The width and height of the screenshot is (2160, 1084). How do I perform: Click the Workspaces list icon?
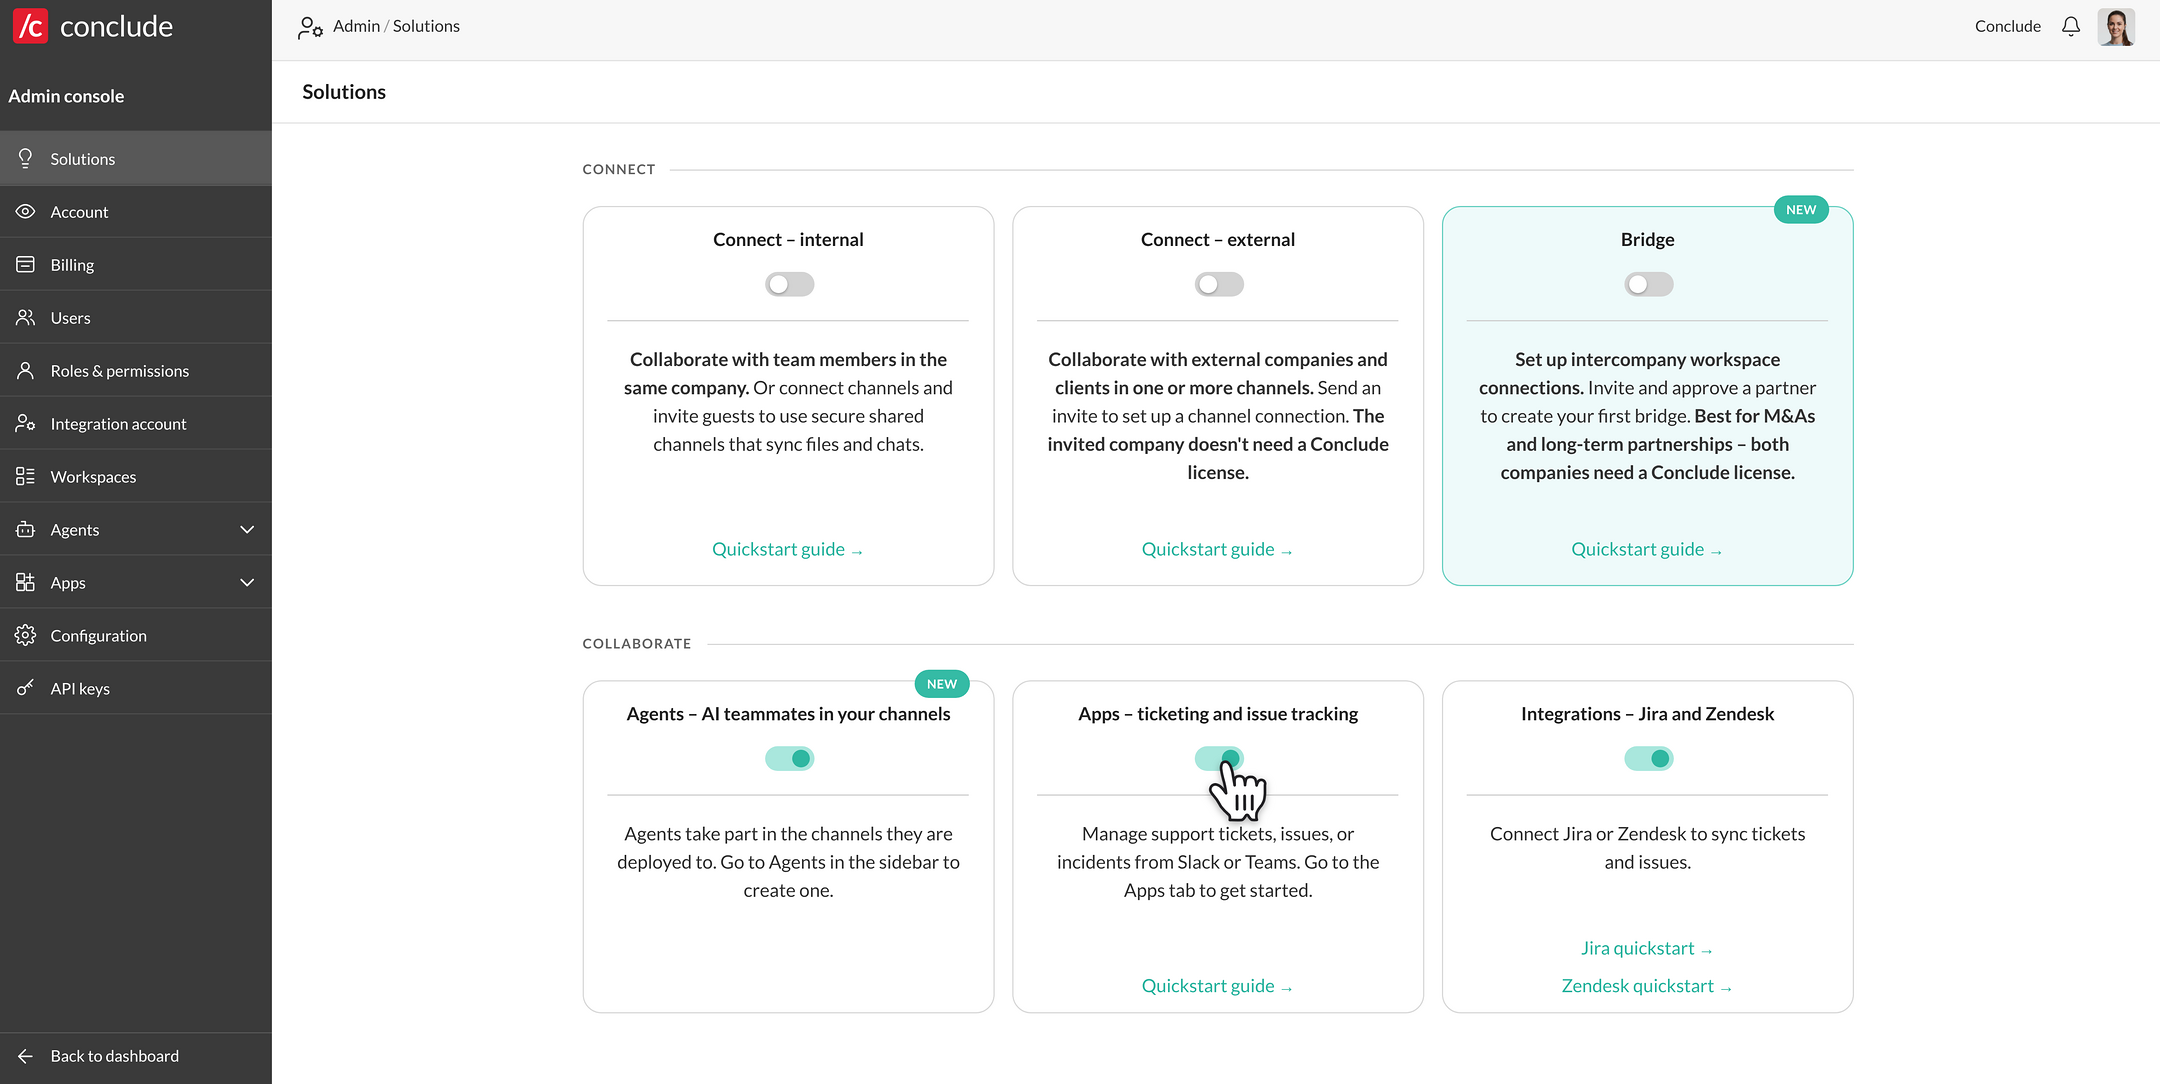(x=26, y=476)
